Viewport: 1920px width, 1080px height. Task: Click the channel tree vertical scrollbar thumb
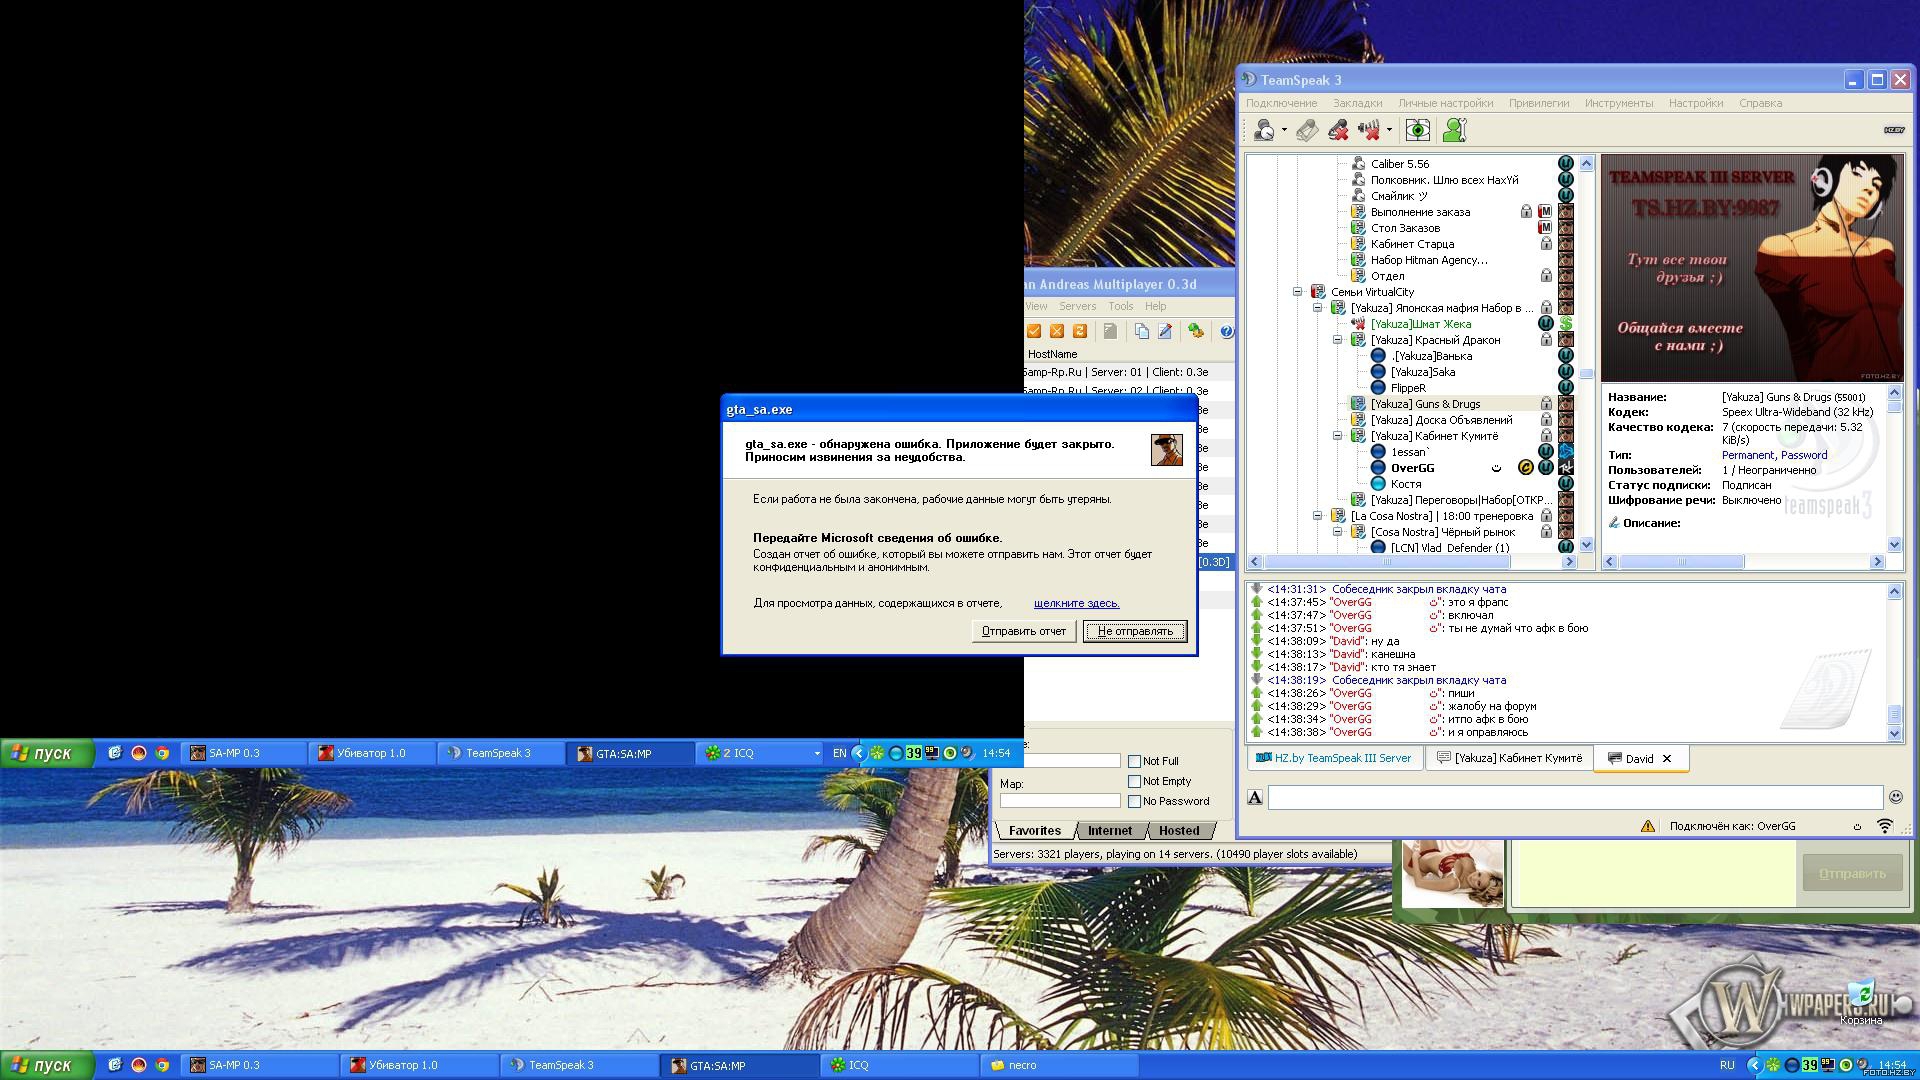[1586, 374]
